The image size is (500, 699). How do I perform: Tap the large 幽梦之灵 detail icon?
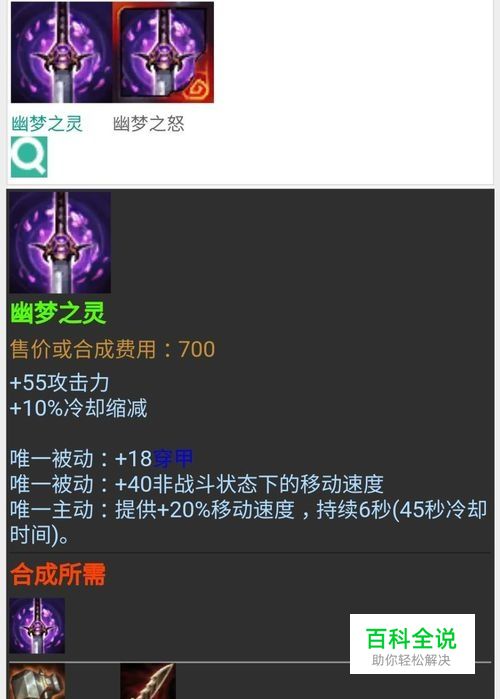(60, 243)
